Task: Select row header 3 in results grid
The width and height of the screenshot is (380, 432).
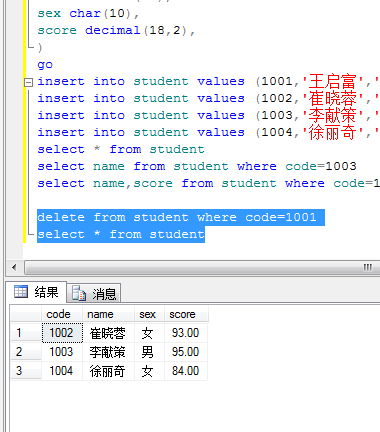Action: [x=26, y=371]
